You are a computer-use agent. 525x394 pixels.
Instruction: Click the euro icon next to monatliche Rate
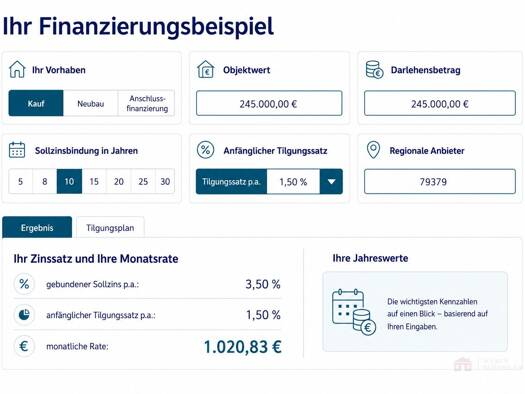pyautogui.click(x=24, y=346)
